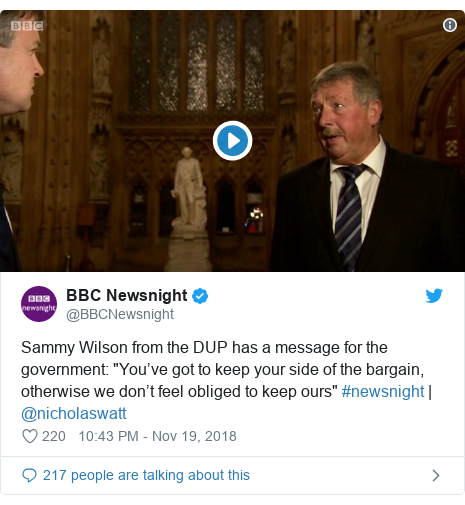
Task: Open 217 people are talking about this
Action: tap(146, 475)
